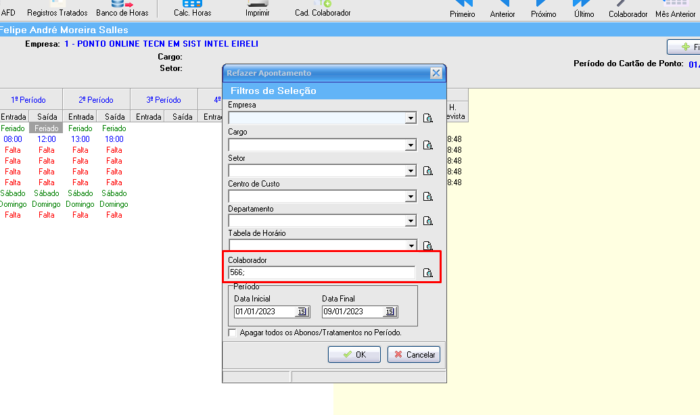The width and height of the screenshot is (700, 415).
Task: Go to Próximo record in toolbar
Action: pos(543,9)
